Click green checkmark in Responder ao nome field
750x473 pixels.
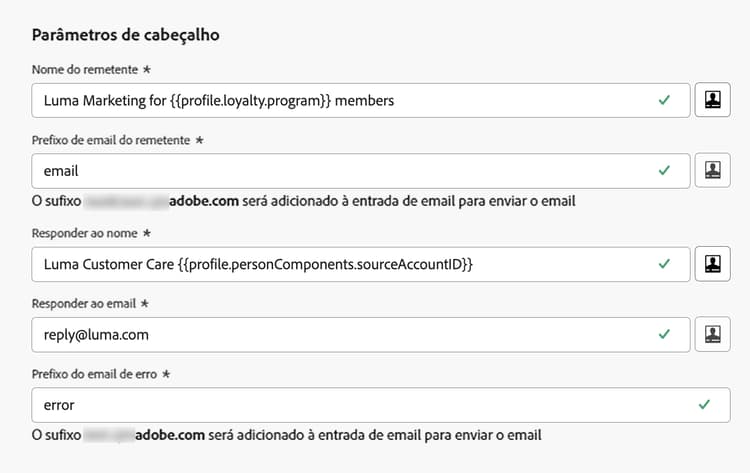pos(665,264)
